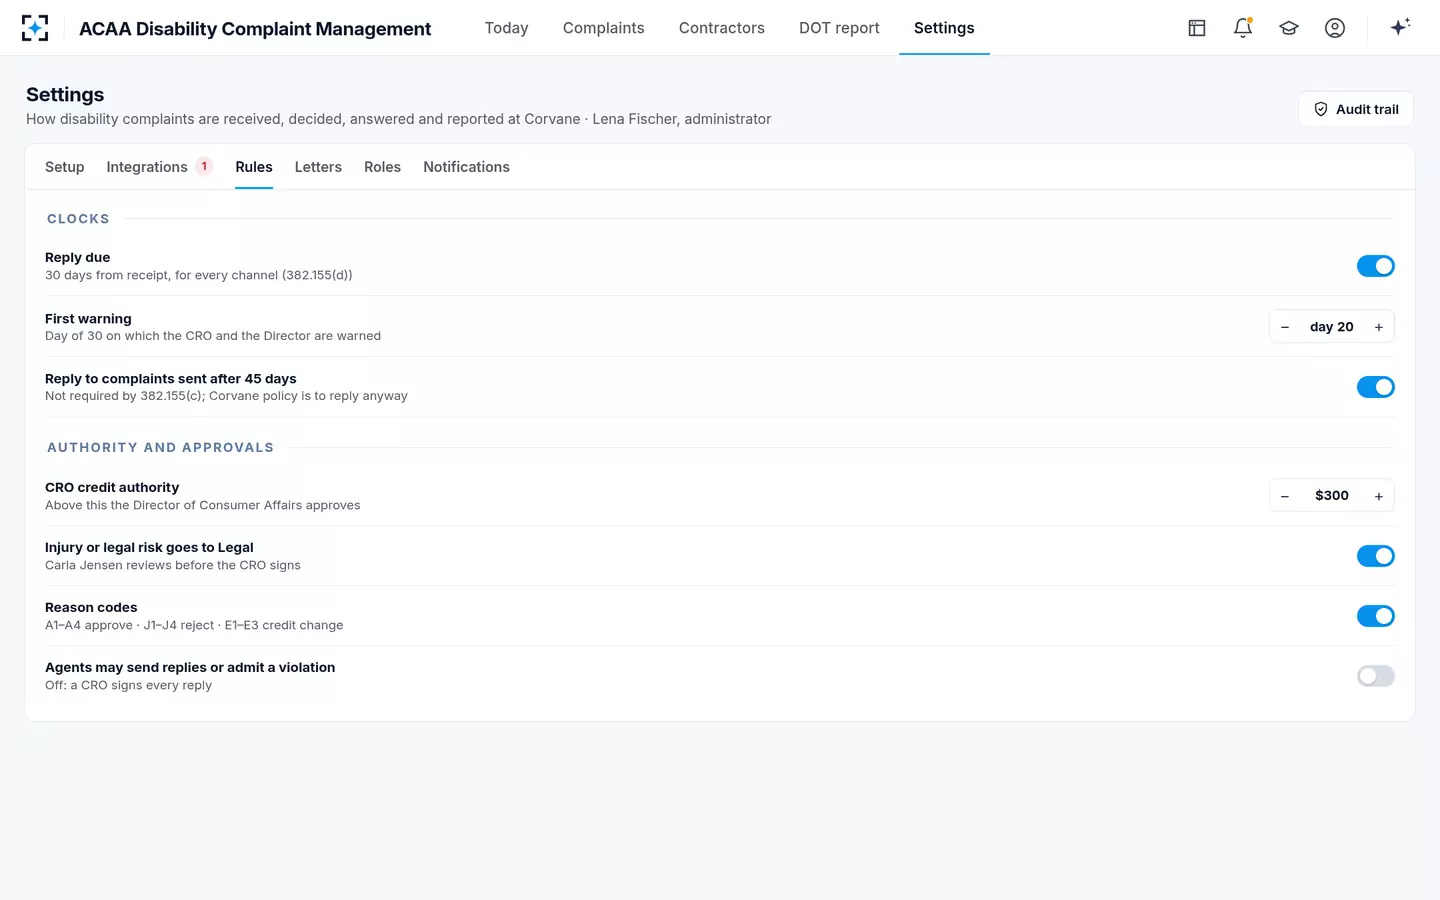Disable Reply to complaints sent after 45 days
This screenshot has height=900, width=1440.
coord(1375,387)
